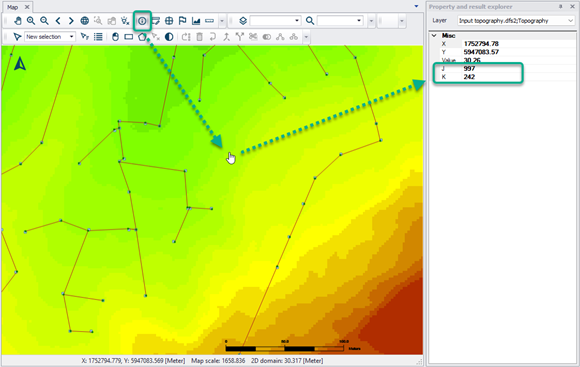
Task: Click the clear highlight lightbulb icon
Action: coord(125,21)
